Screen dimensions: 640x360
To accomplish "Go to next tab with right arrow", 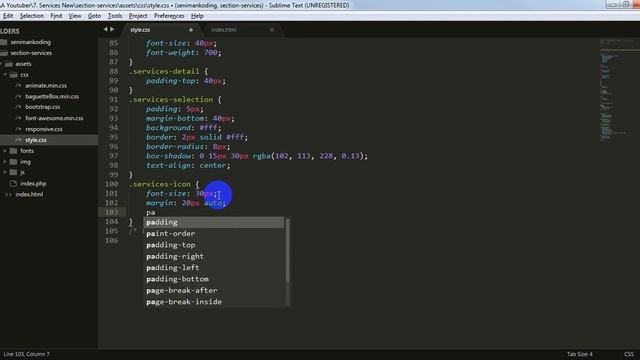I will (x=112, y=29).
